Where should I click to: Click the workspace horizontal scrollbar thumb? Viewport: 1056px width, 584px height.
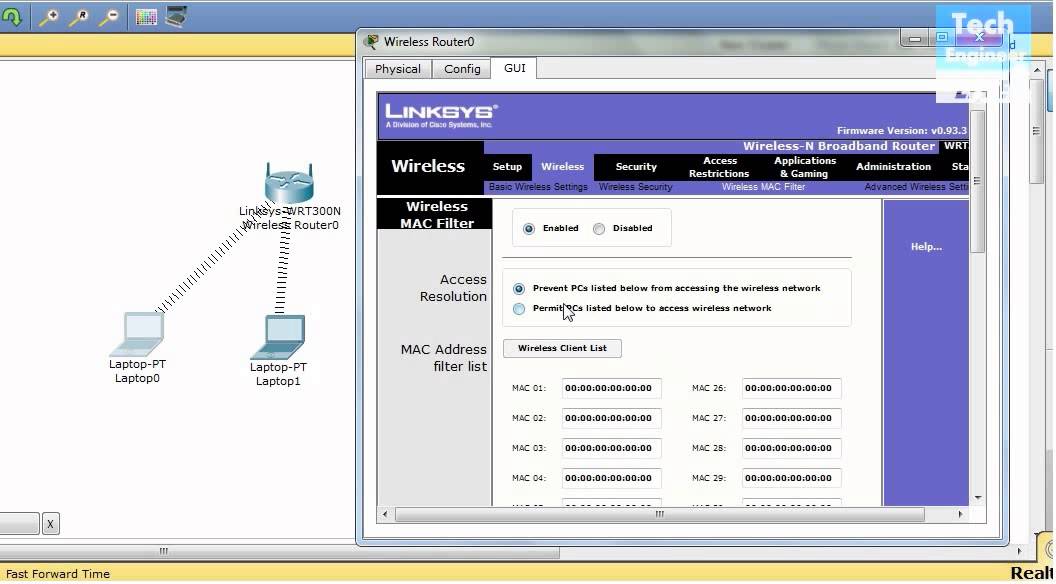(x=279, y=552)
